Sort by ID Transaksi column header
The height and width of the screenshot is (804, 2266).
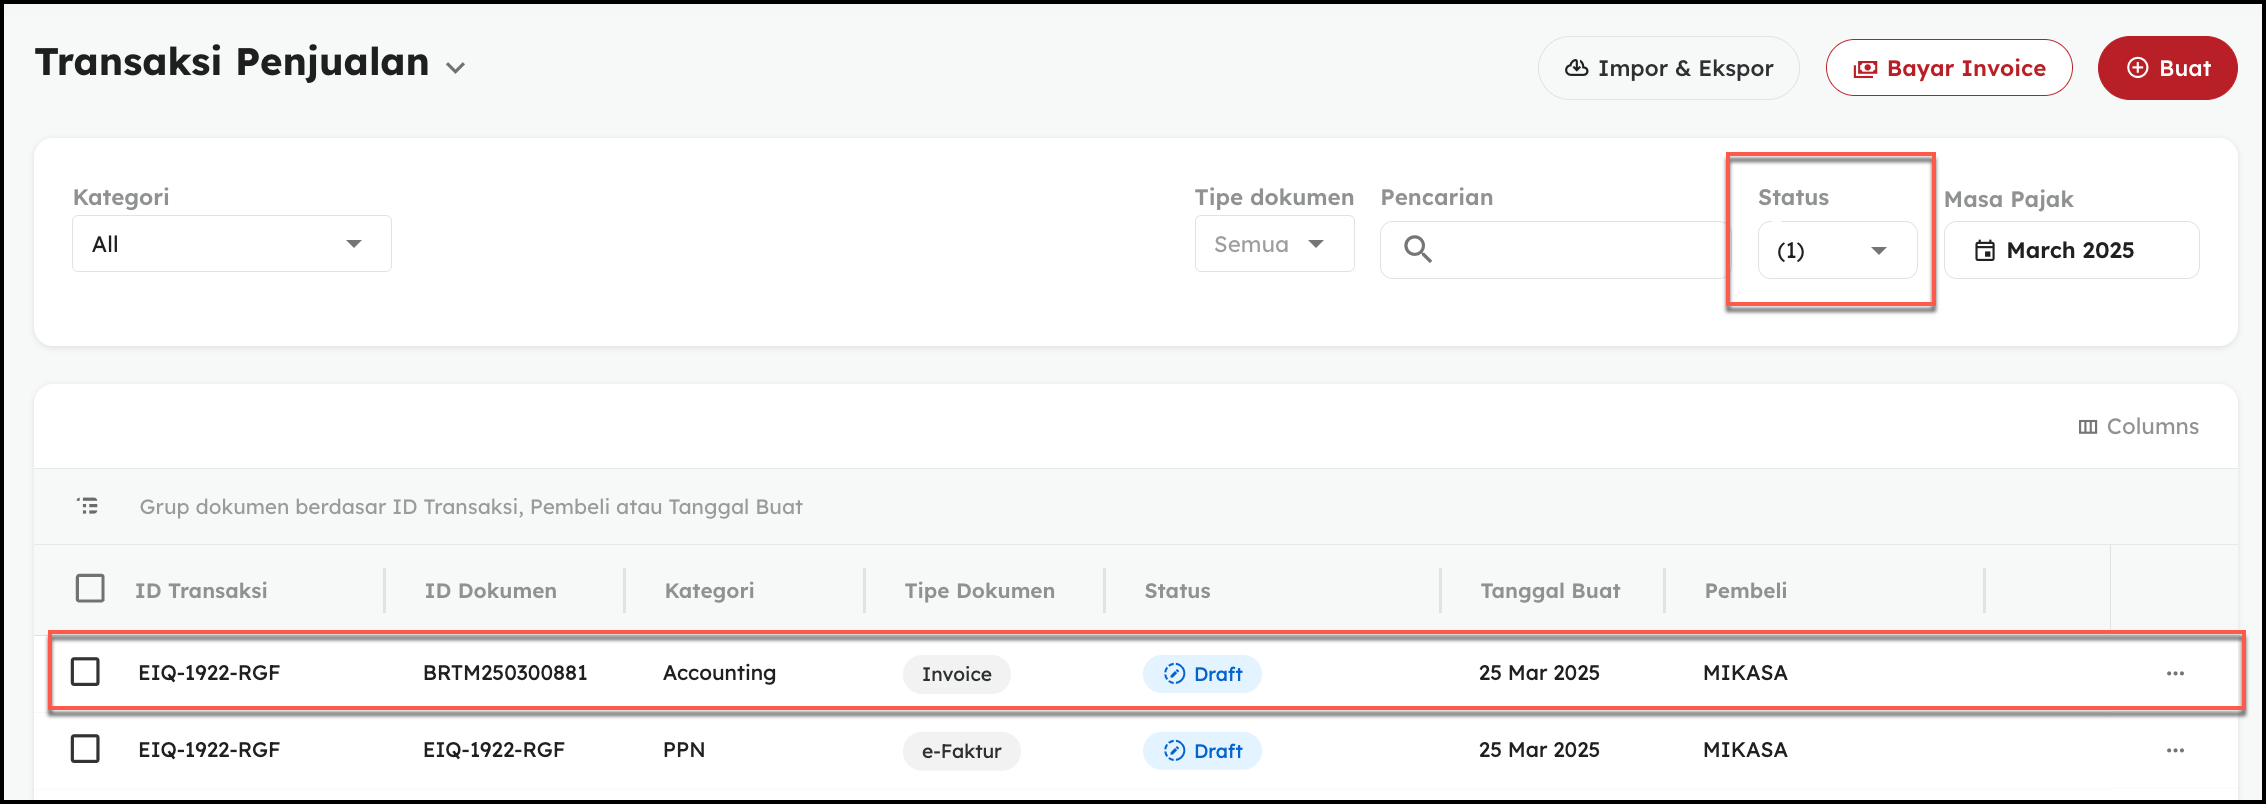201,591
